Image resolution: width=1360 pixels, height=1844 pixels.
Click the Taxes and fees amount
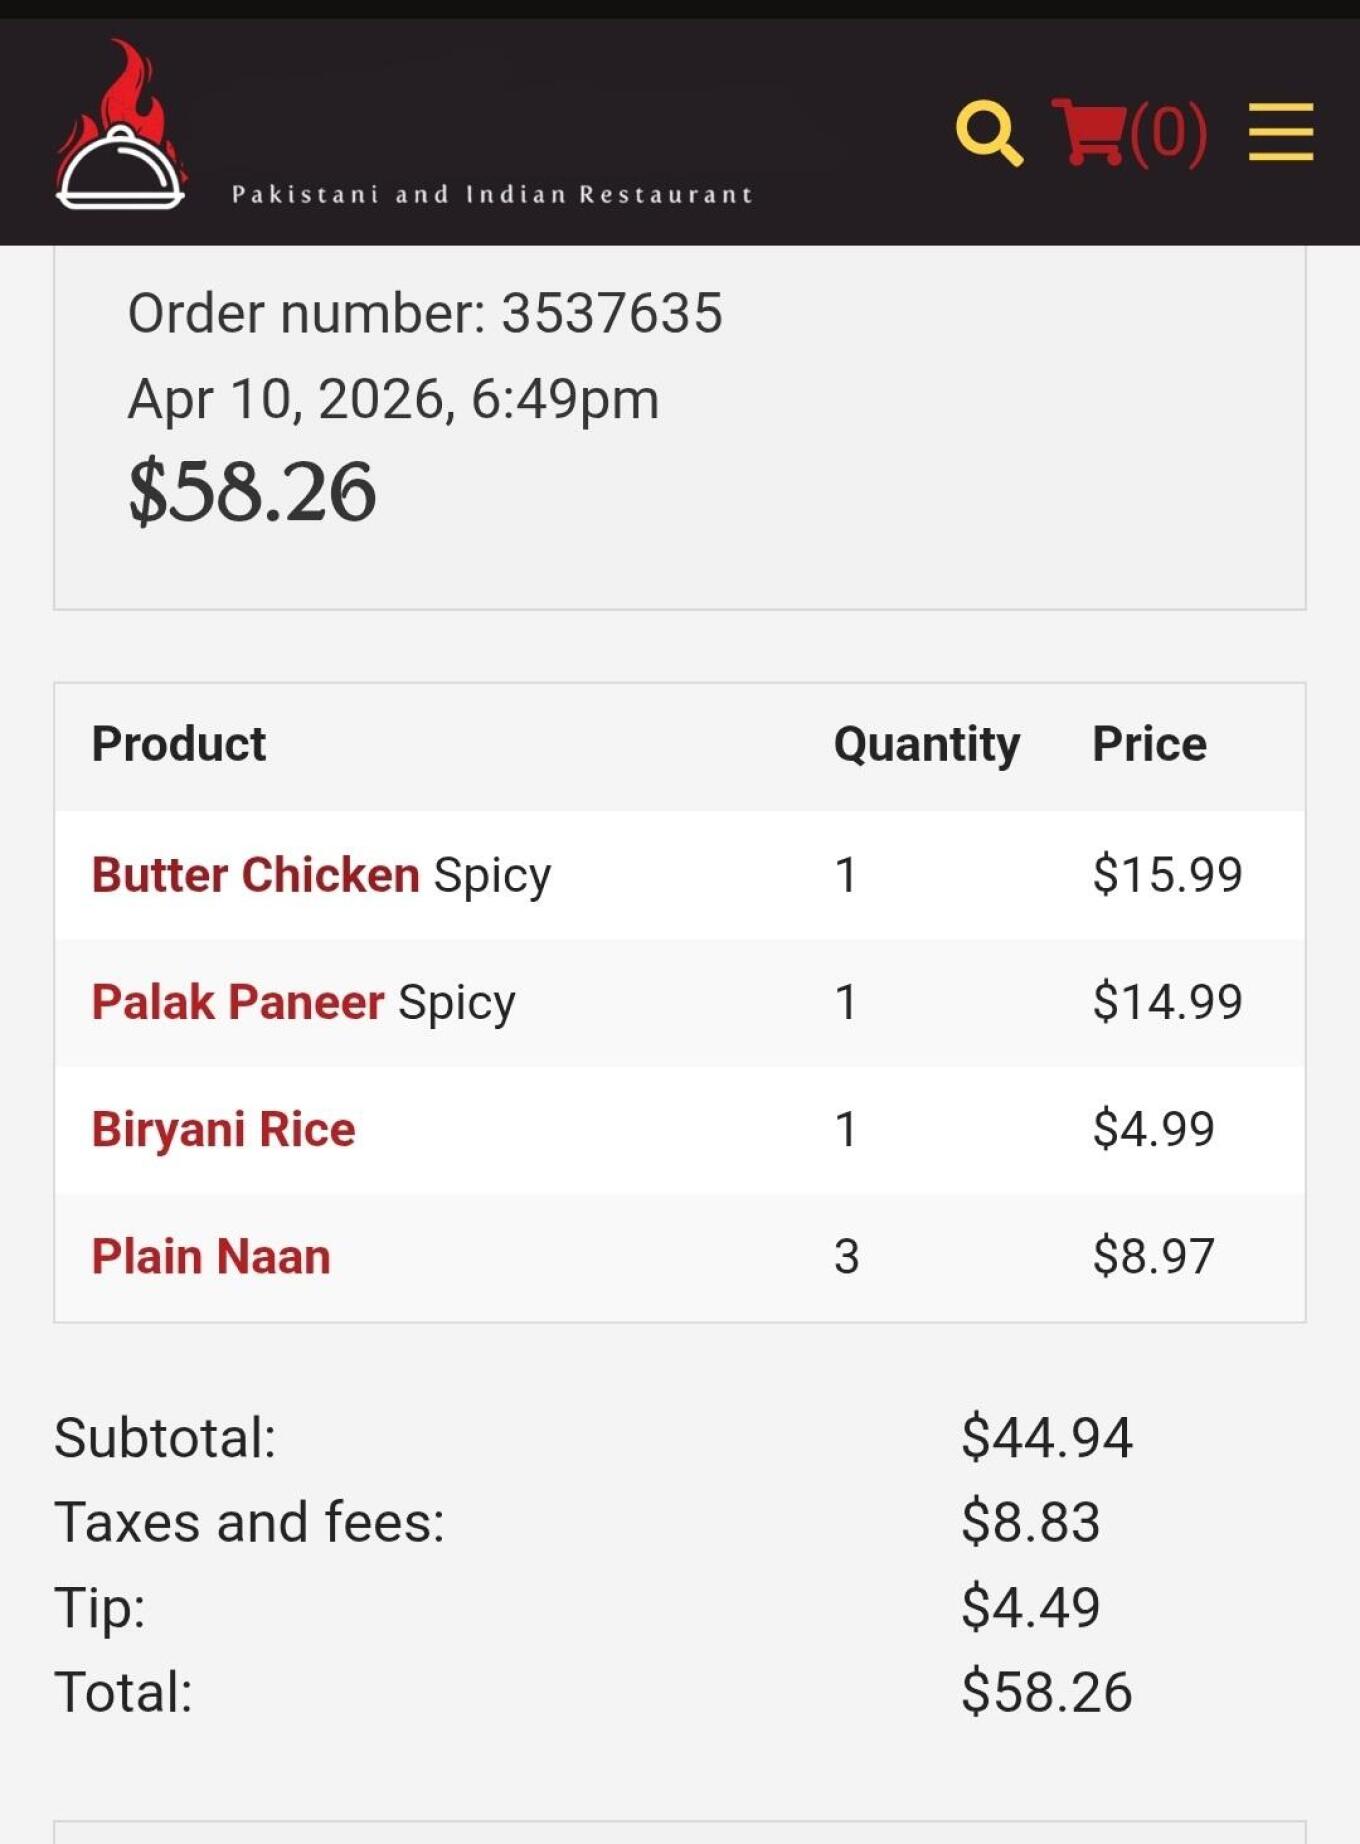[1030, 1523]
